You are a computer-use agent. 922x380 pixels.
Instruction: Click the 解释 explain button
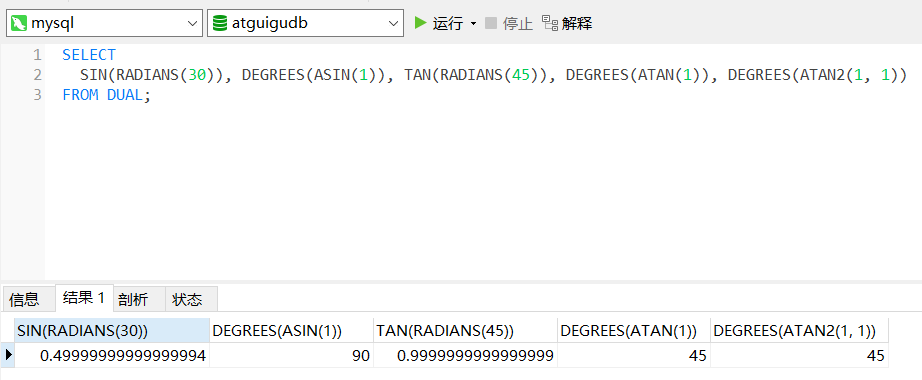pos(577,24)
